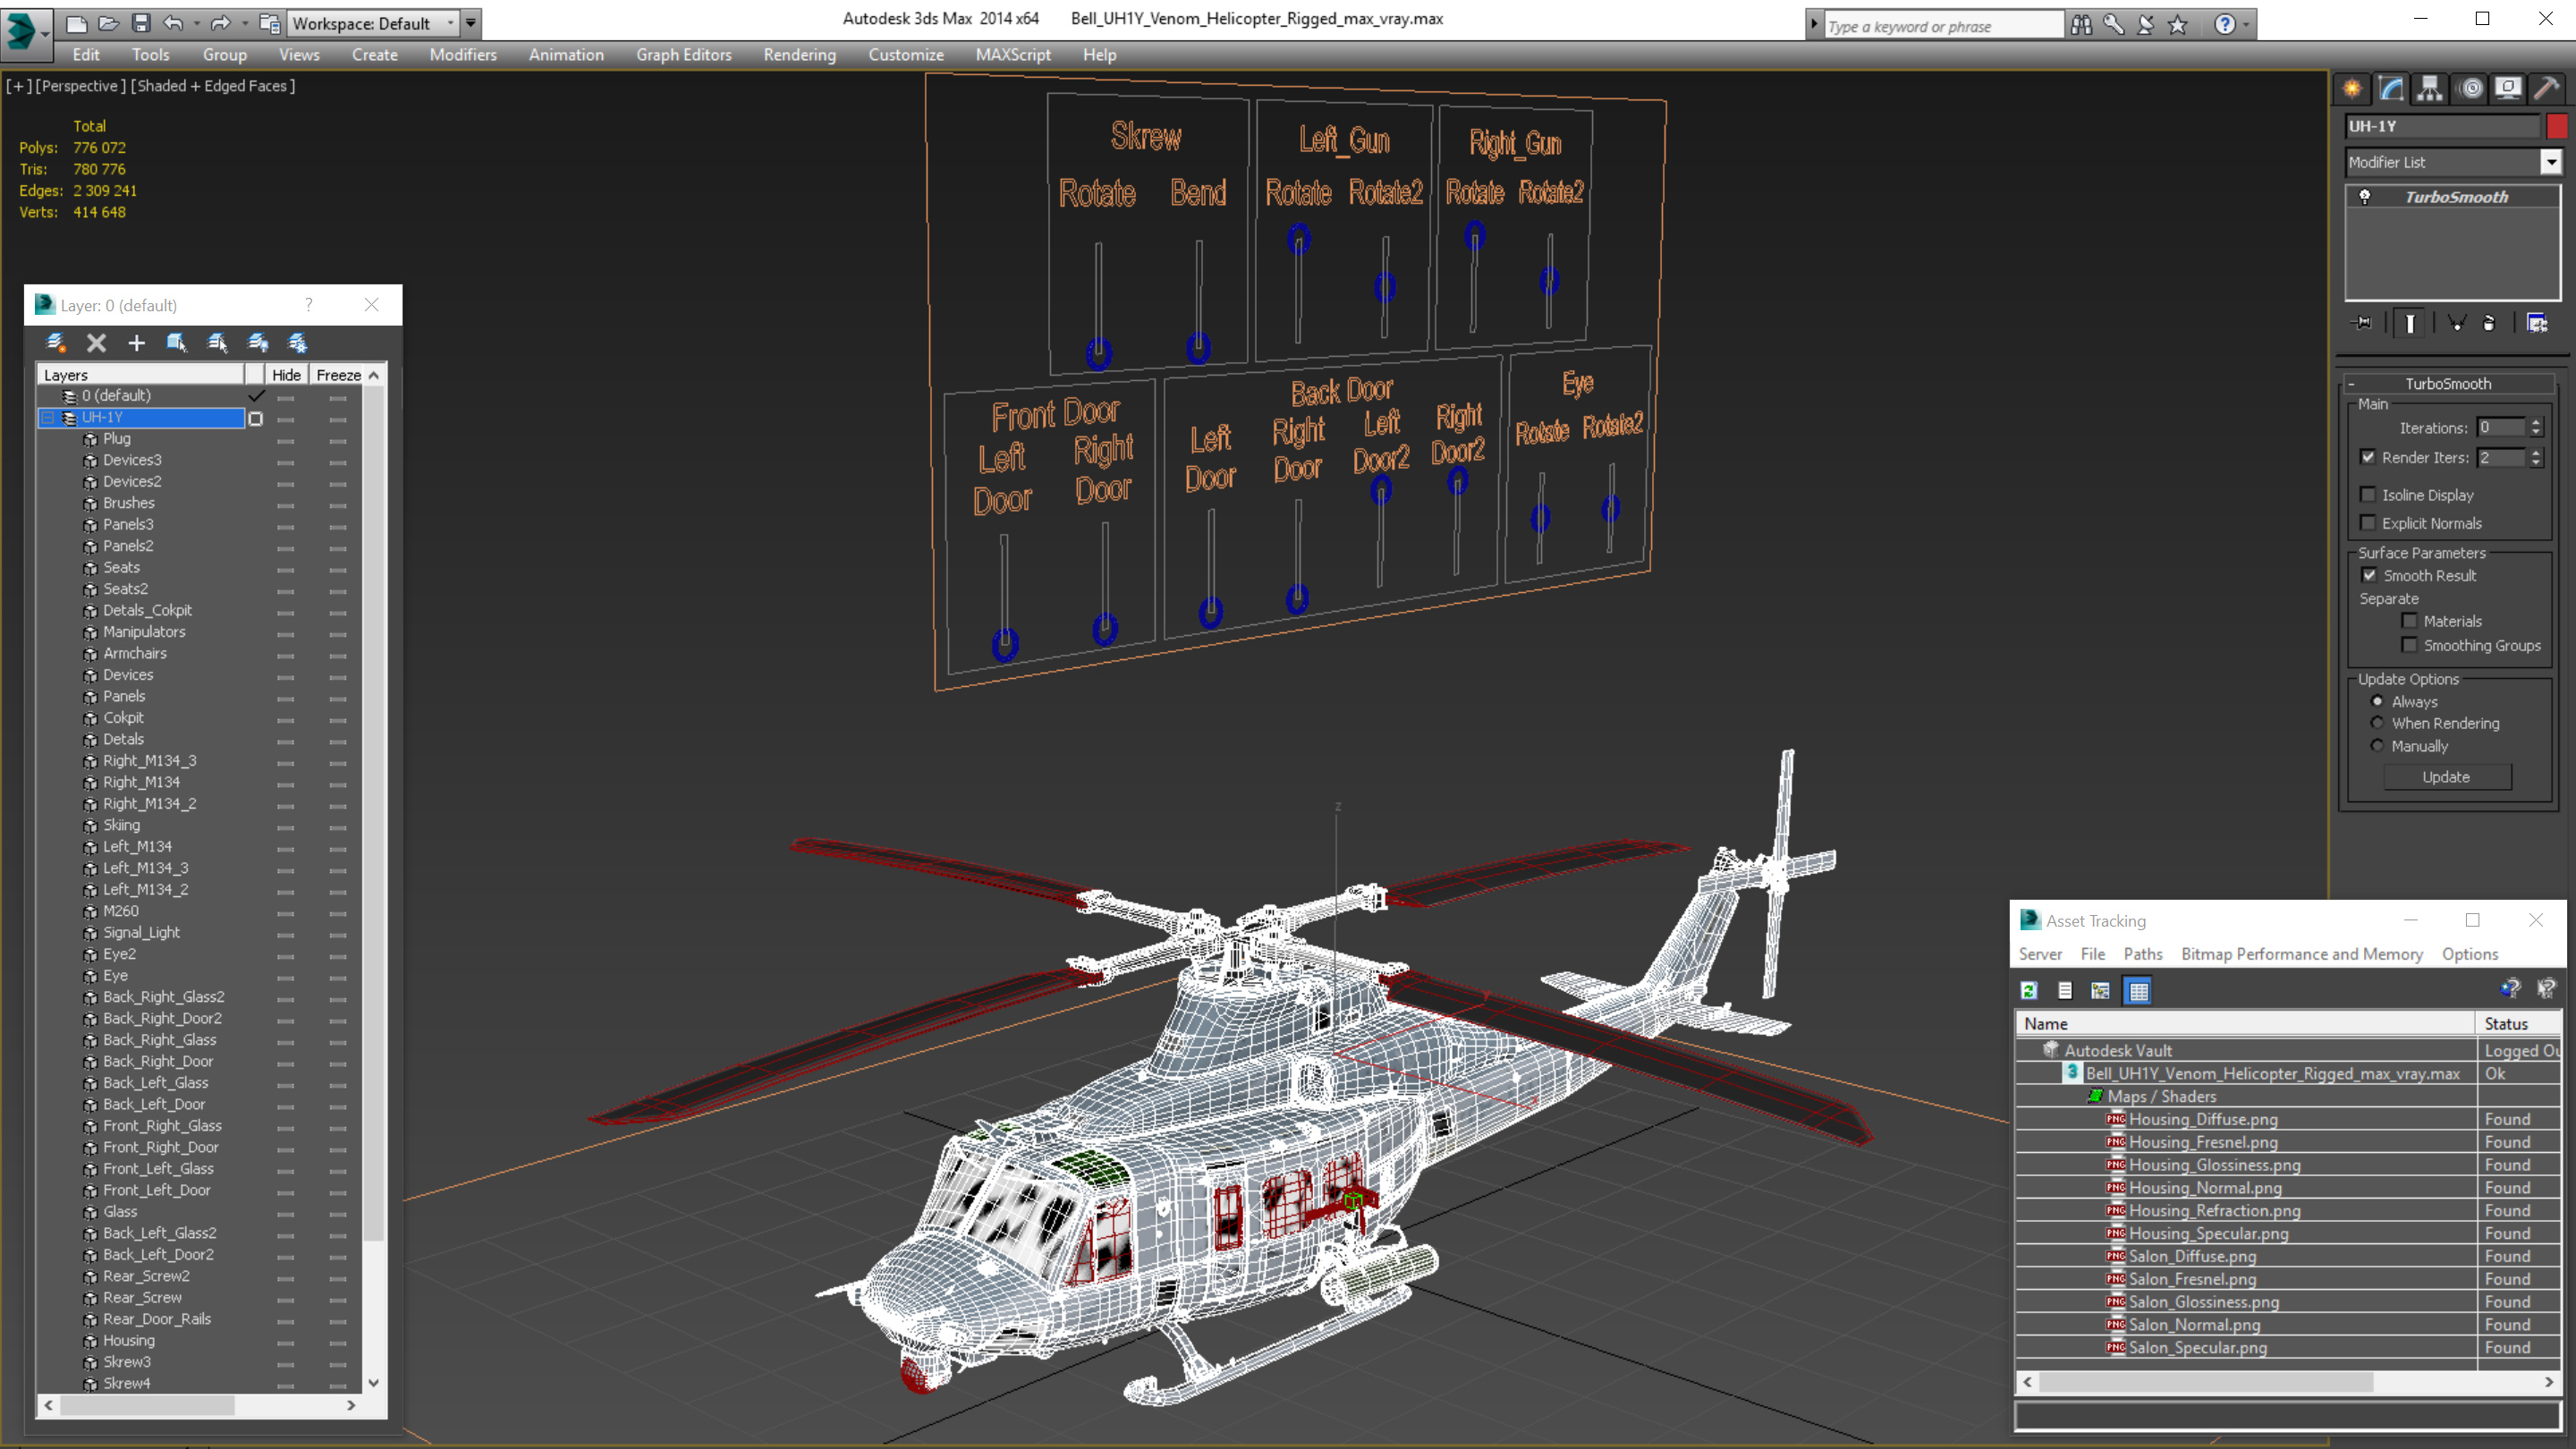Open the Modifiers menu
The image size is (2576, 1449).
463,55
